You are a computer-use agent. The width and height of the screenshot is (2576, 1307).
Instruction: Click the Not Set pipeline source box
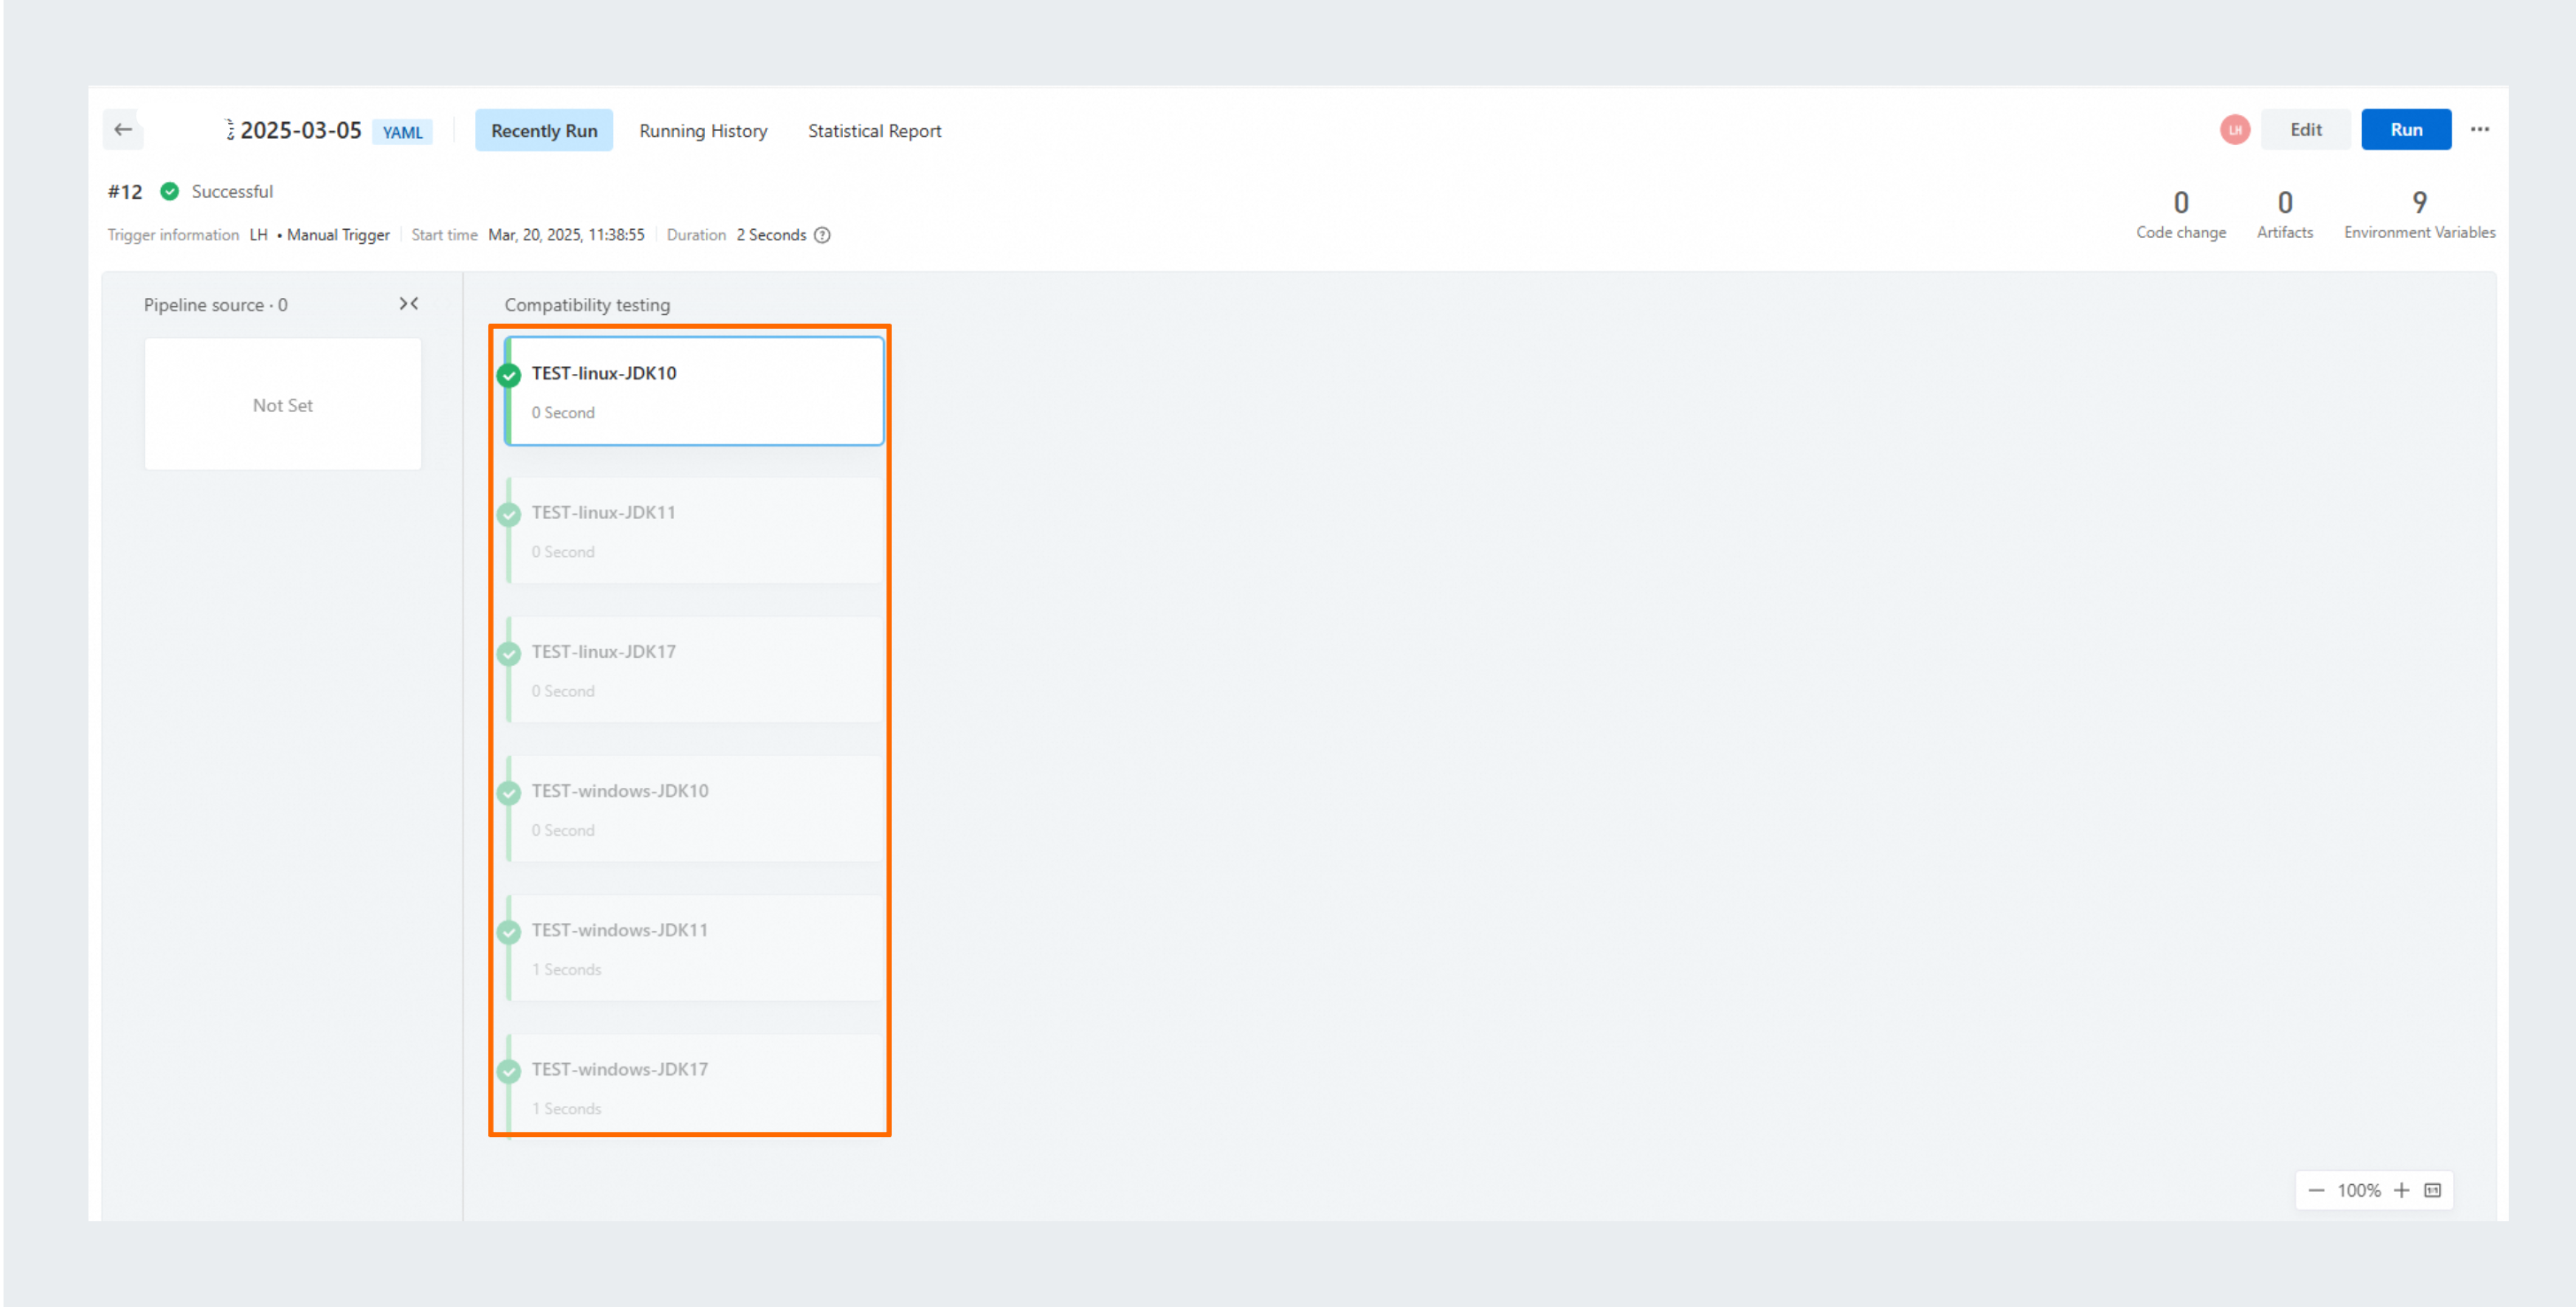[x=283, y=404]
